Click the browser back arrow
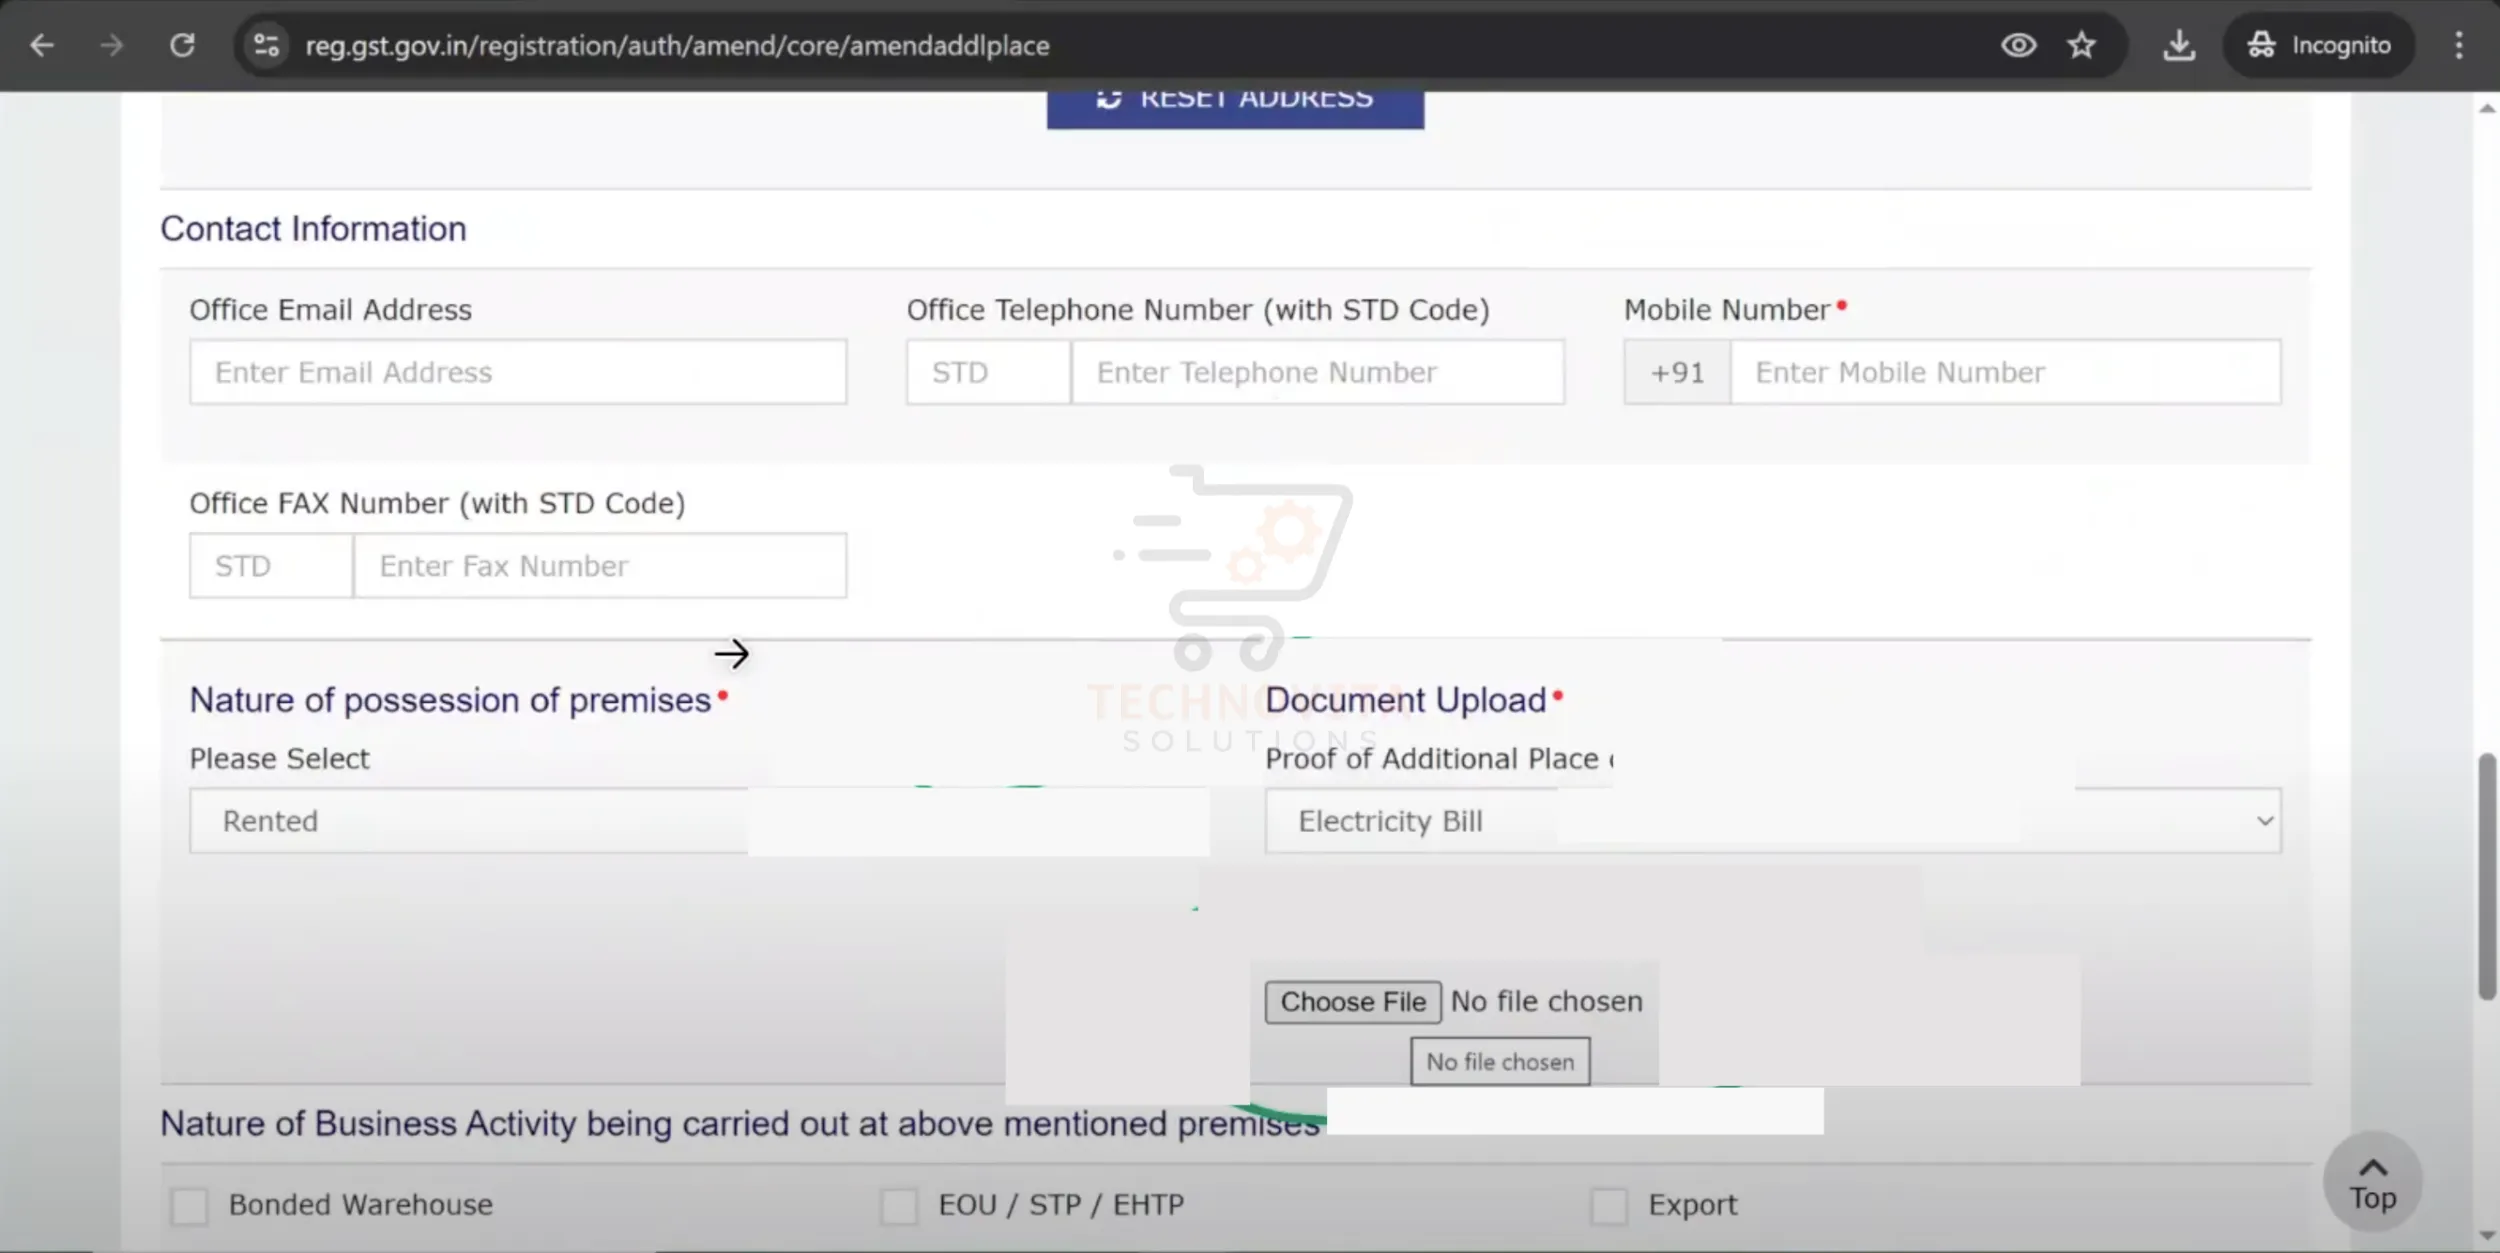This screenshot has height=1253, width=2500. tap(42, 45)
